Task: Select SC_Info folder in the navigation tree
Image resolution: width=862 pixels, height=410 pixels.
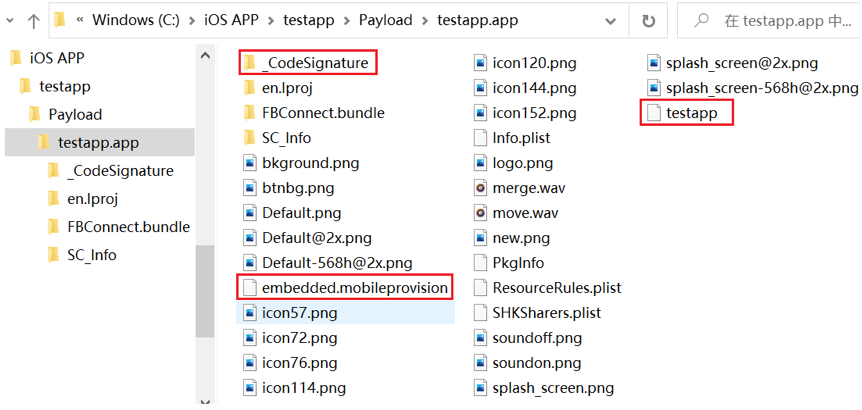Action: click(91, 255)
